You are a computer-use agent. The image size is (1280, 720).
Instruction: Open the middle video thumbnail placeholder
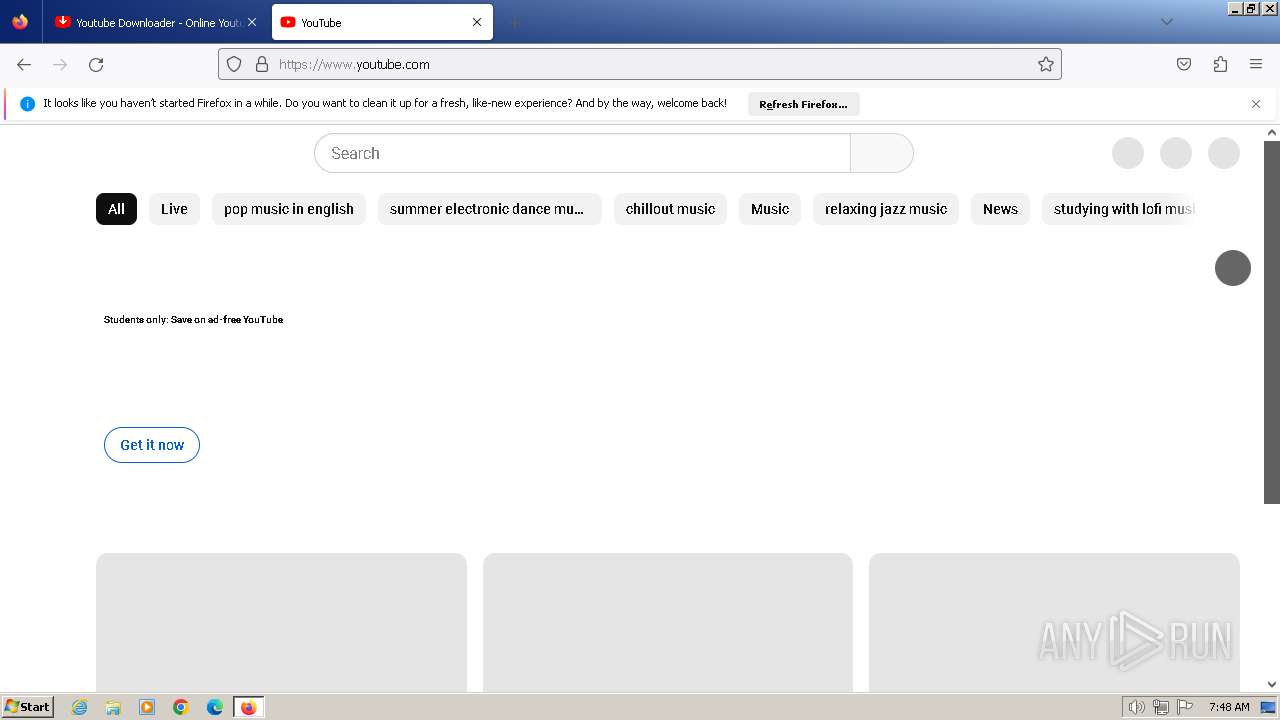click(x=668, y=622)
